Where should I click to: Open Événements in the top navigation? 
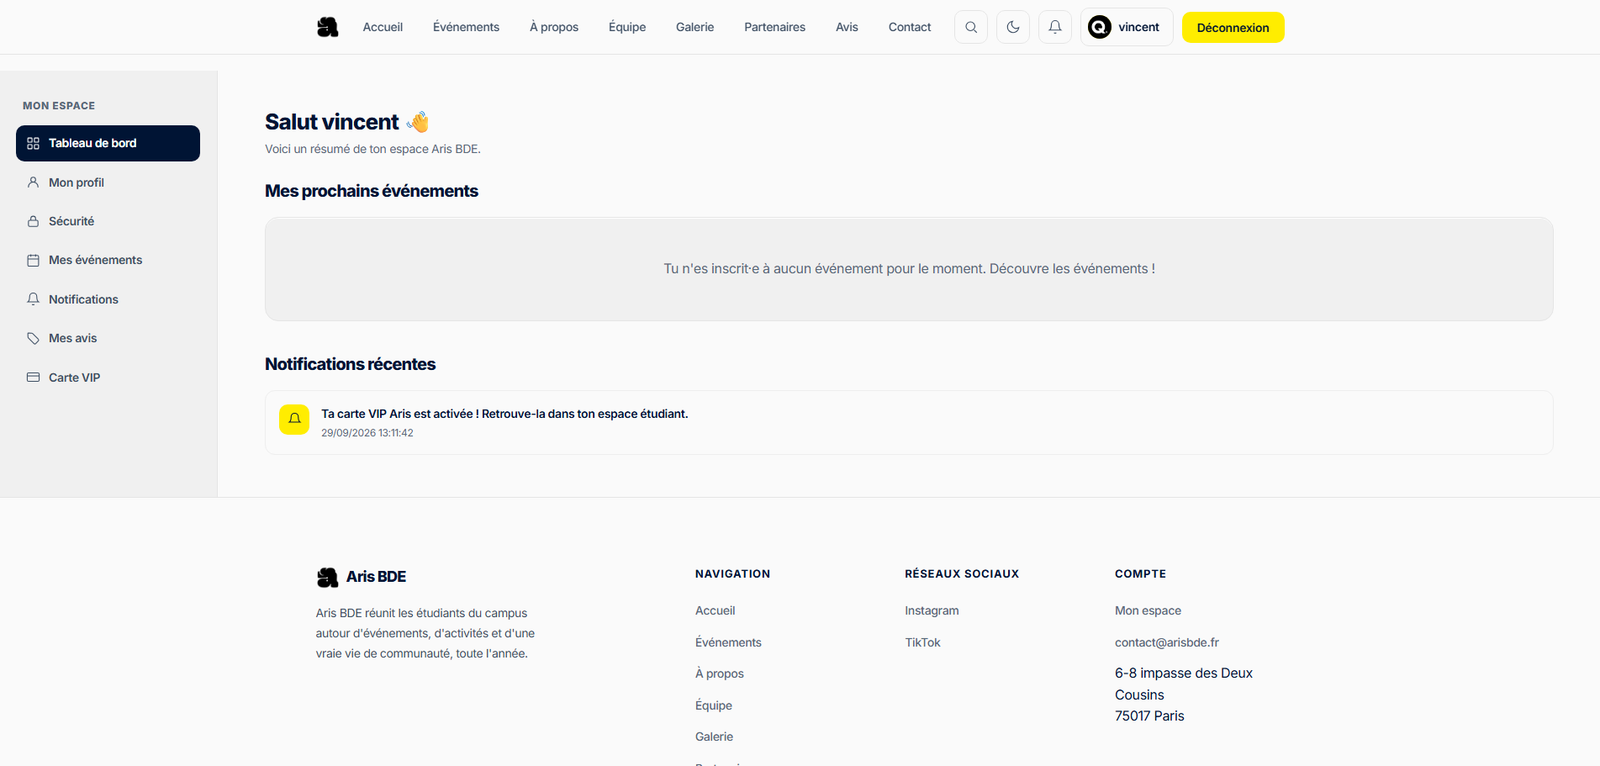pos(466,27)
